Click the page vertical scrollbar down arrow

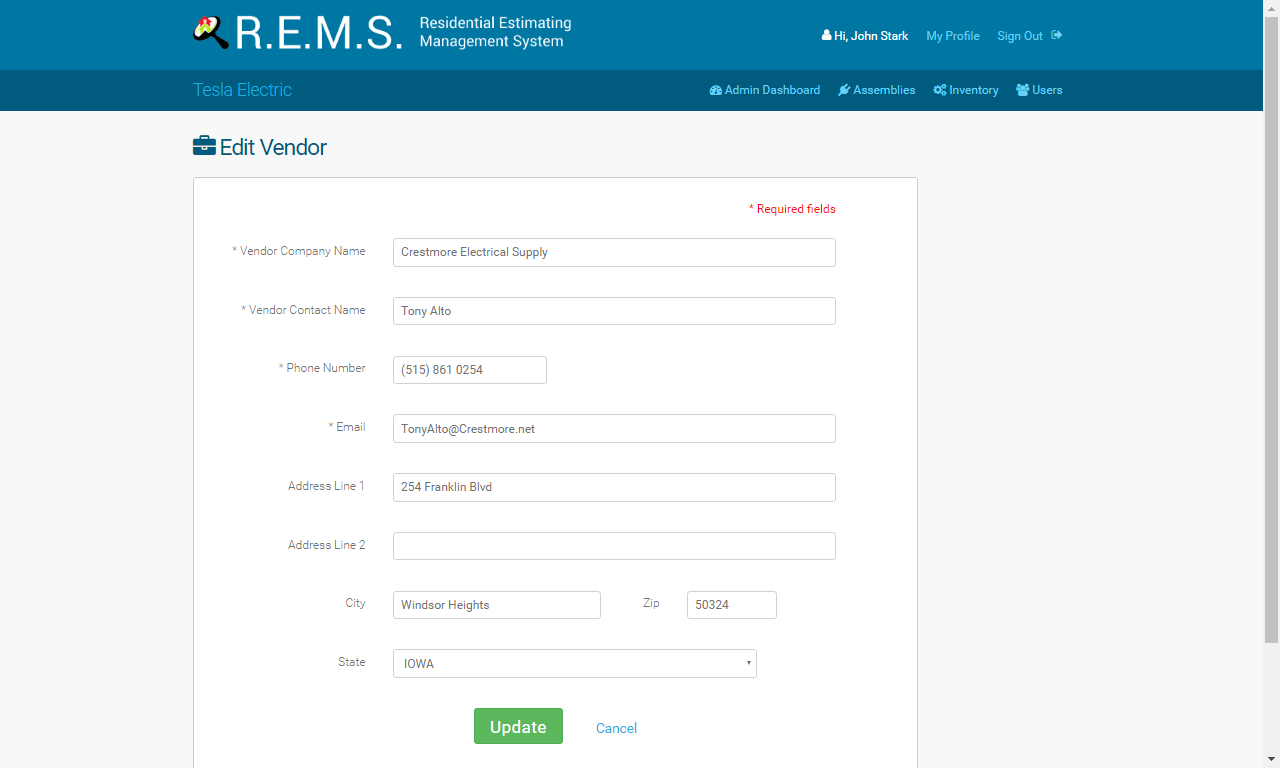[1271, 759]
